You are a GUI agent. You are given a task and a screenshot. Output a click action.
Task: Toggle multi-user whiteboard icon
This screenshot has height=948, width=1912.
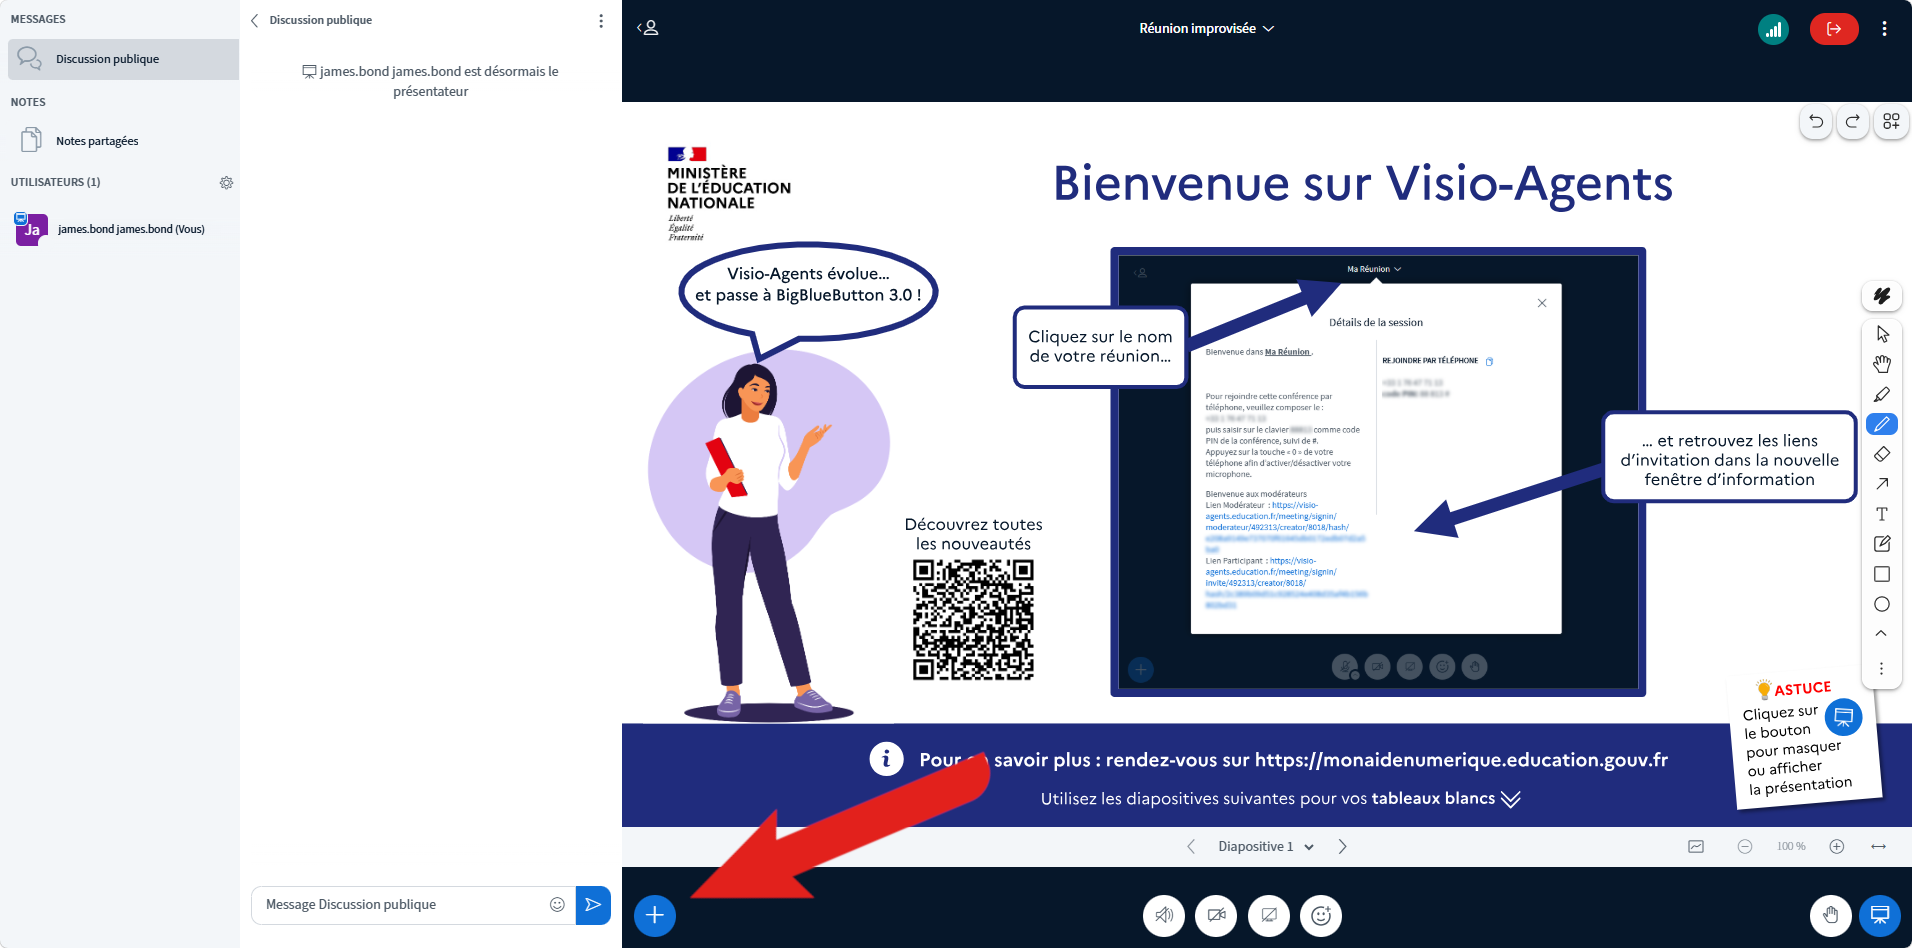pos(1696,846)
